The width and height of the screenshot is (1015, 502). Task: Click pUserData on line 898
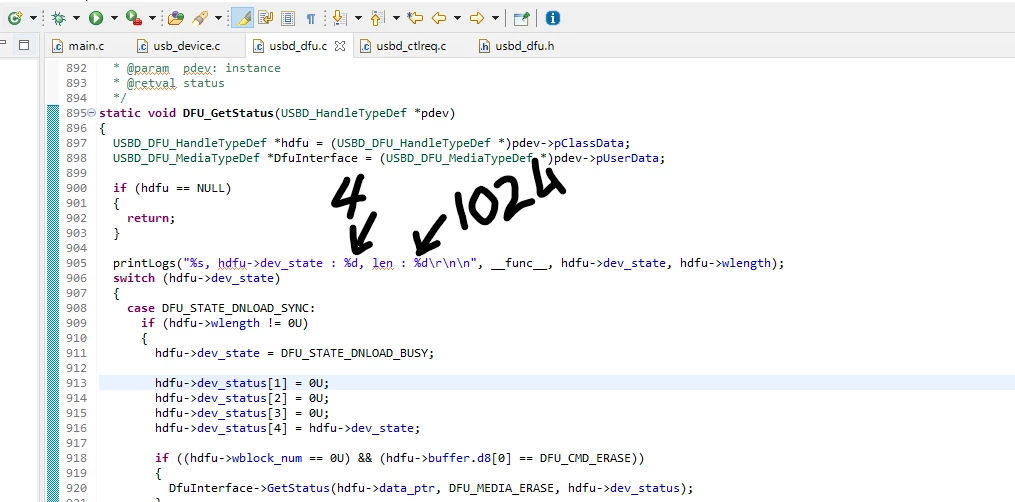[x=627, y=158]
